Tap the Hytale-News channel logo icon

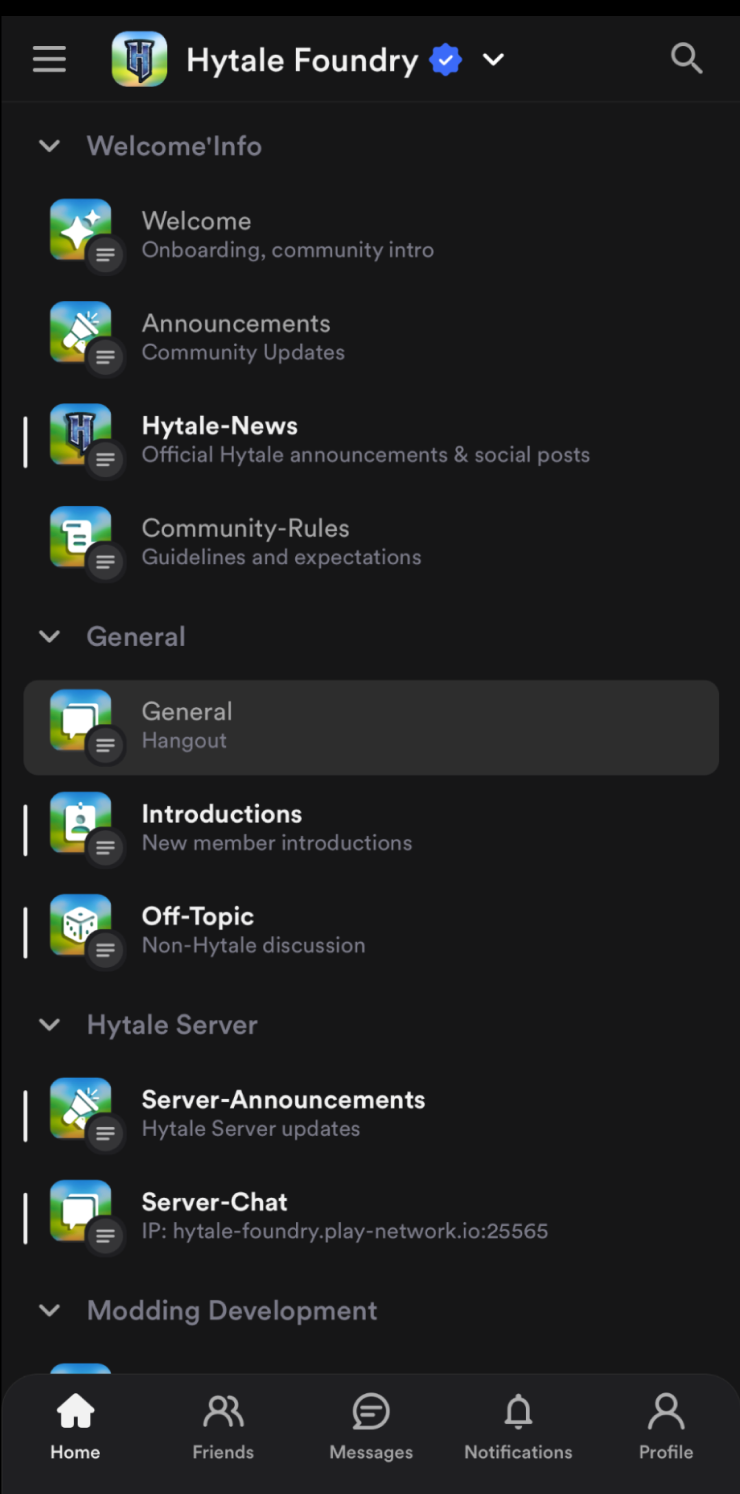(81, 435)
